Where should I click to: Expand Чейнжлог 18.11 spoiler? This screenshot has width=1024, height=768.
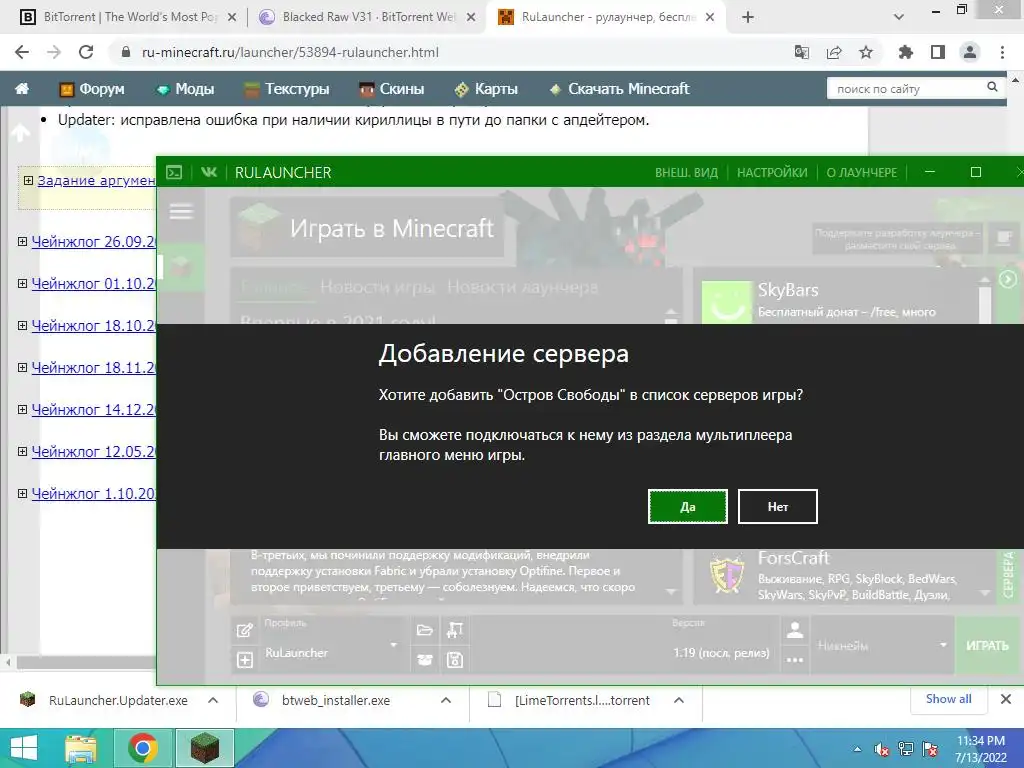22,368
